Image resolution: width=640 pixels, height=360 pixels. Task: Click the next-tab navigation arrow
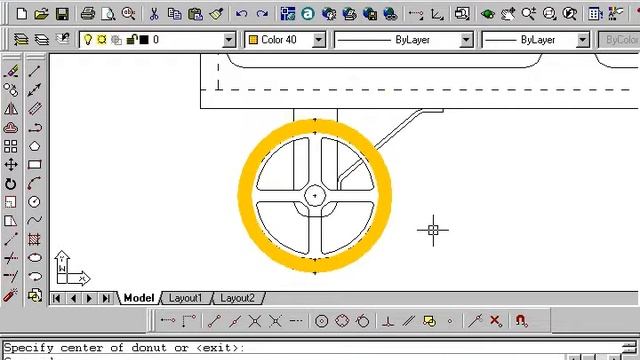tap(90, 298)
